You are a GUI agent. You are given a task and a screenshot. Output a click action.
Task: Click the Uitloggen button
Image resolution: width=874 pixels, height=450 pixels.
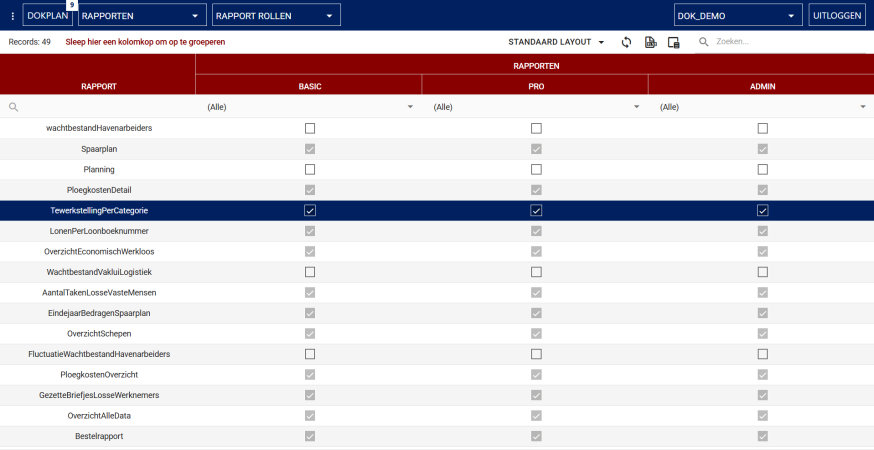click(x=837, y=16)
